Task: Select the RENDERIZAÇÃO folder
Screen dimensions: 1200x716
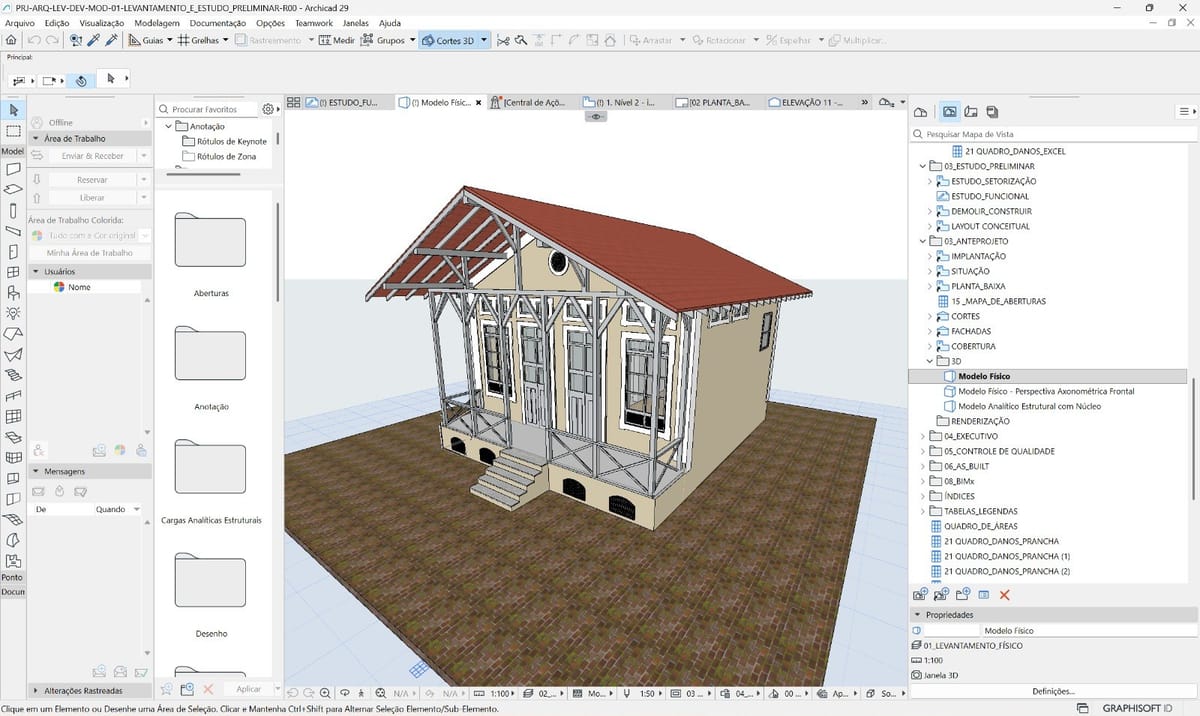Action: click(x=973, y=421)
